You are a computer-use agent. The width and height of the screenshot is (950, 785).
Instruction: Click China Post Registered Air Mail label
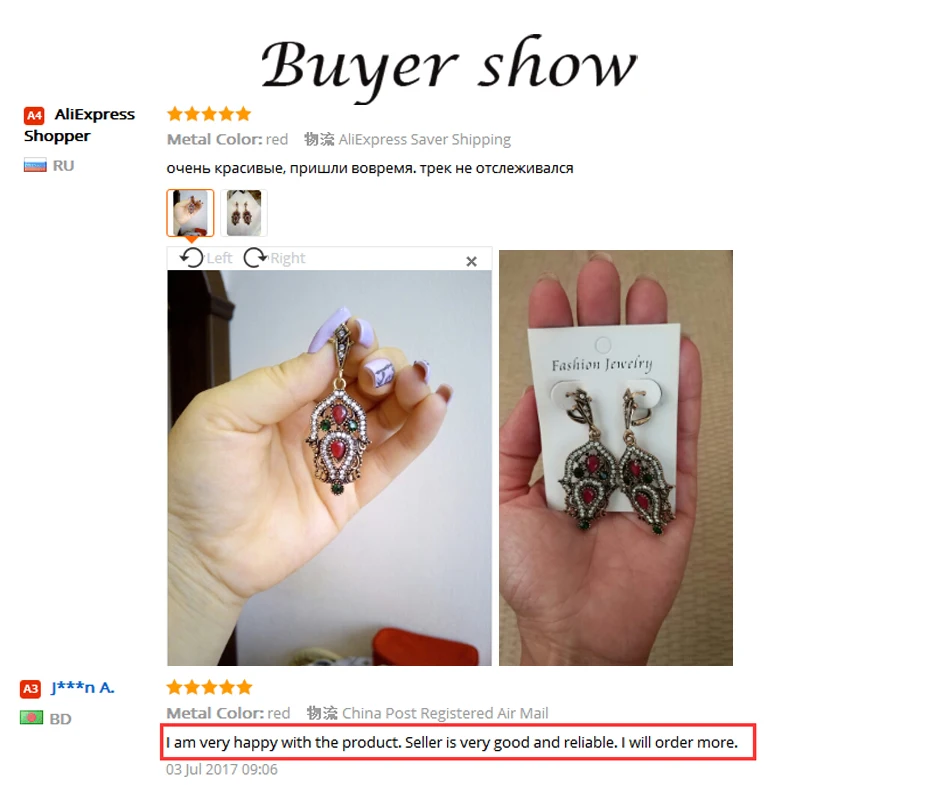point(445,713)
